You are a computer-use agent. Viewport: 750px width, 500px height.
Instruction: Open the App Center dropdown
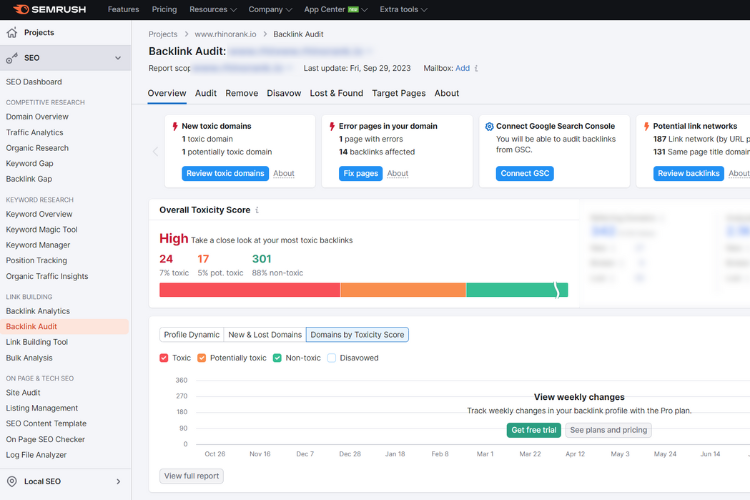point(335,10)
